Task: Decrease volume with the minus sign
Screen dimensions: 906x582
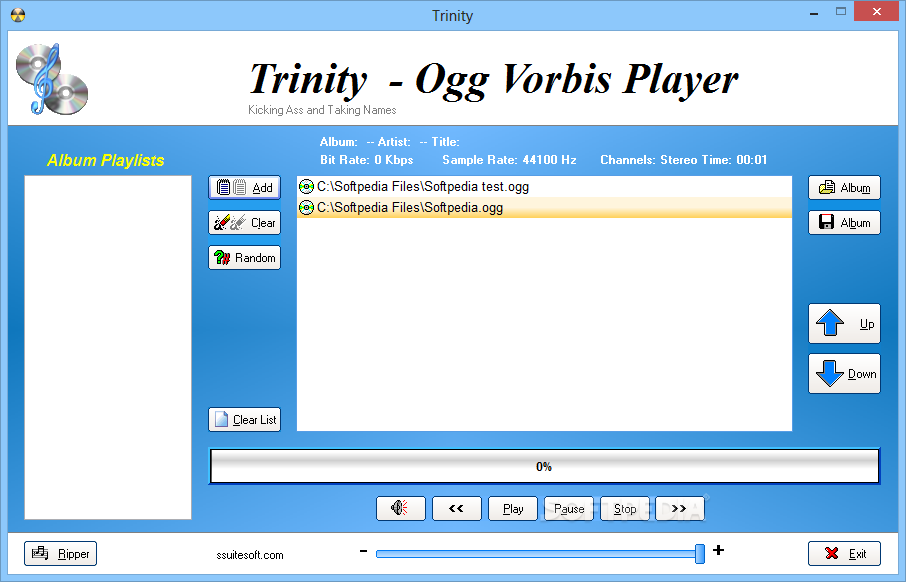Action: [x=363, y=551]
